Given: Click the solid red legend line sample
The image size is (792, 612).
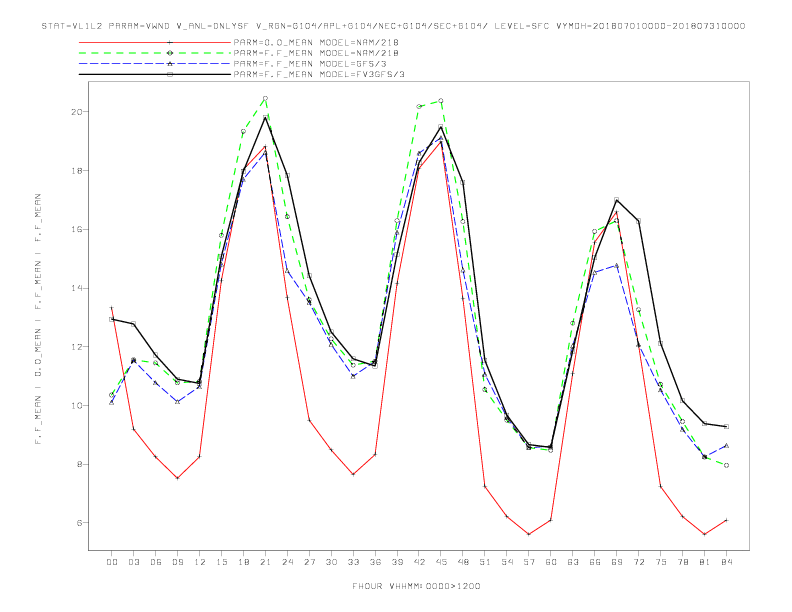Looking at the screenshot, I should point(155,42).
